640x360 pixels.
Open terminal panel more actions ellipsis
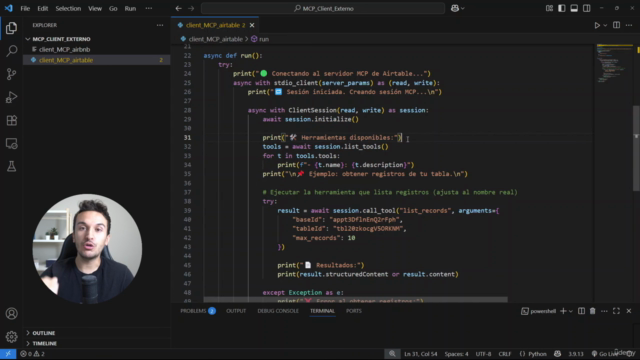pyautogui.click(x=604, y=311)
